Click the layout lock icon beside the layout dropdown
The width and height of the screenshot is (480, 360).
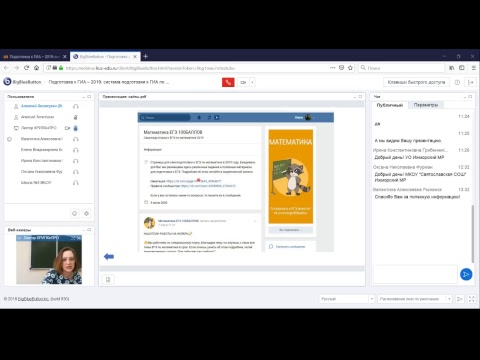459,299
